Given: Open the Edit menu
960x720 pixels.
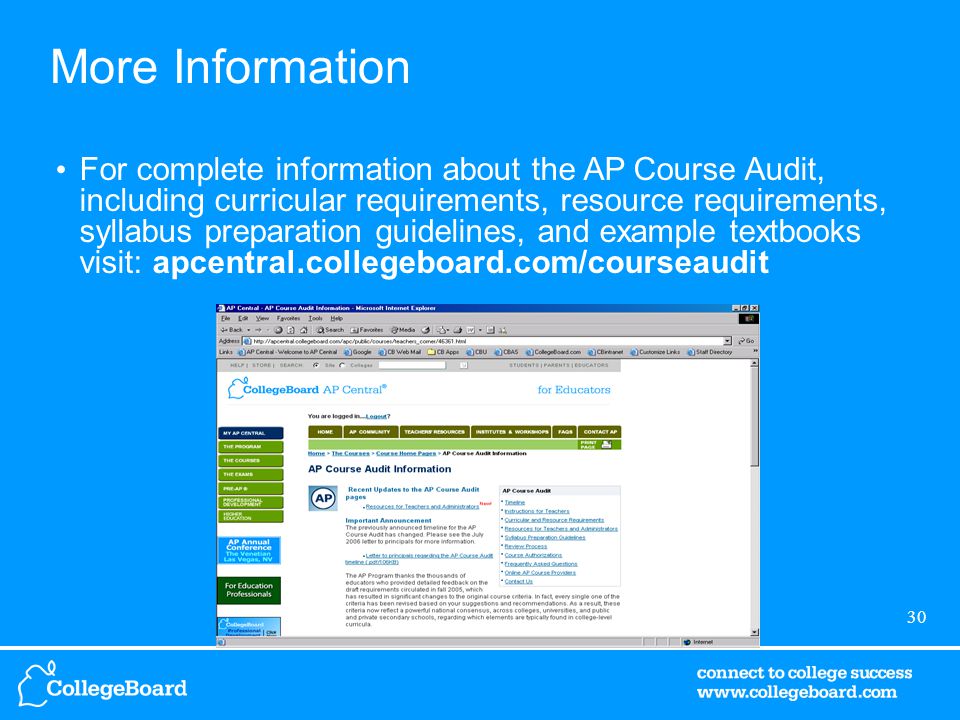Looking at the screenshot, I should [x=243, y=318].
